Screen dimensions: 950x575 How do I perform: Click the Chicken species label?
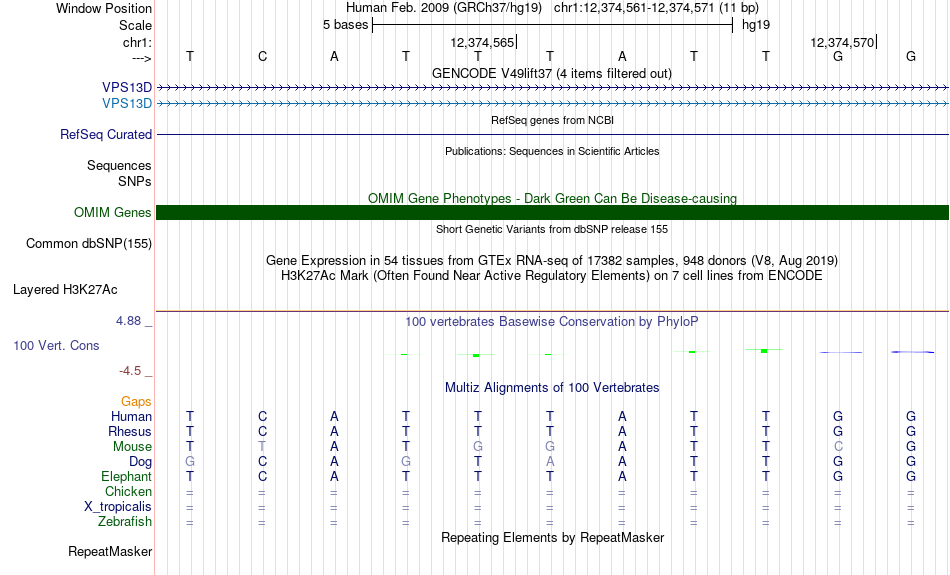128,491
